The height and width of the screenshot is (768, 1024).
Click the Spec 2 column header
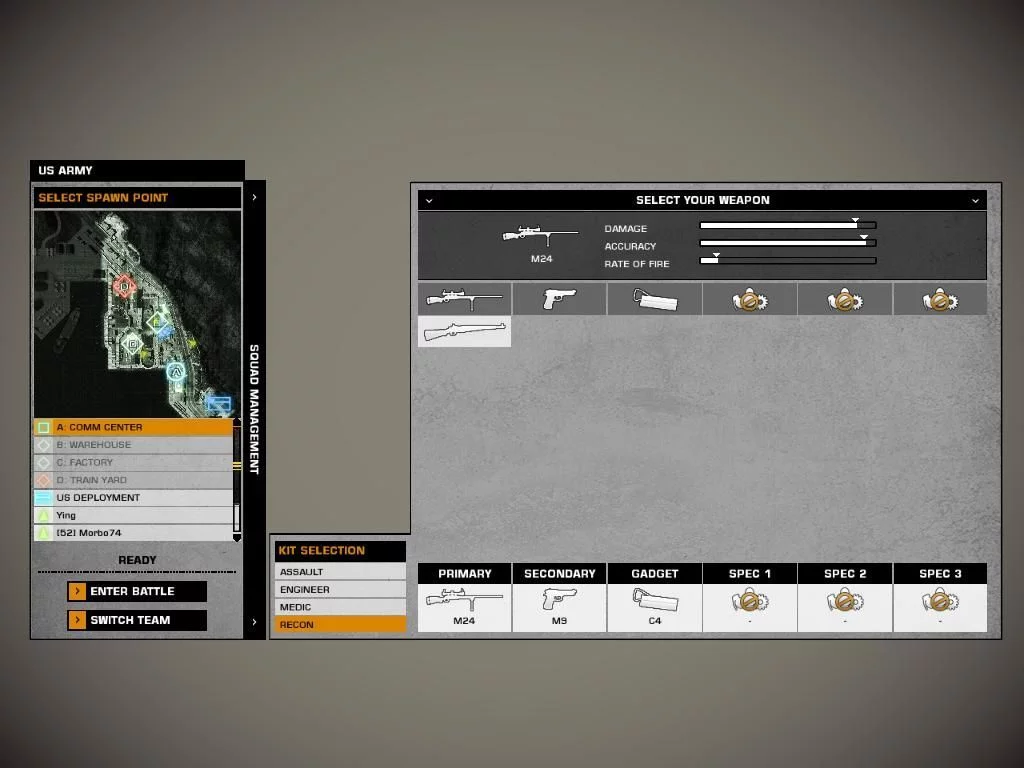point(845,573)
